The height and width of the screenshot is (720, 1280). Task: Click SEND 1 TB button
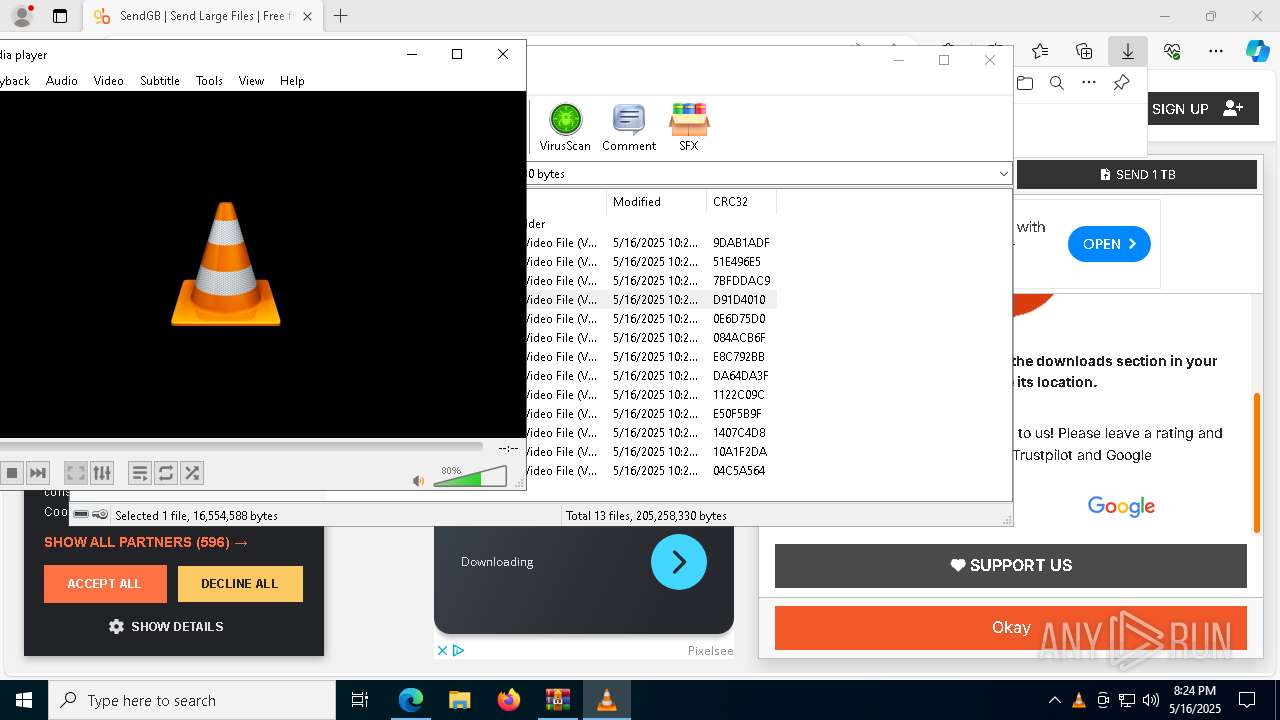[x=1137, y=174]
